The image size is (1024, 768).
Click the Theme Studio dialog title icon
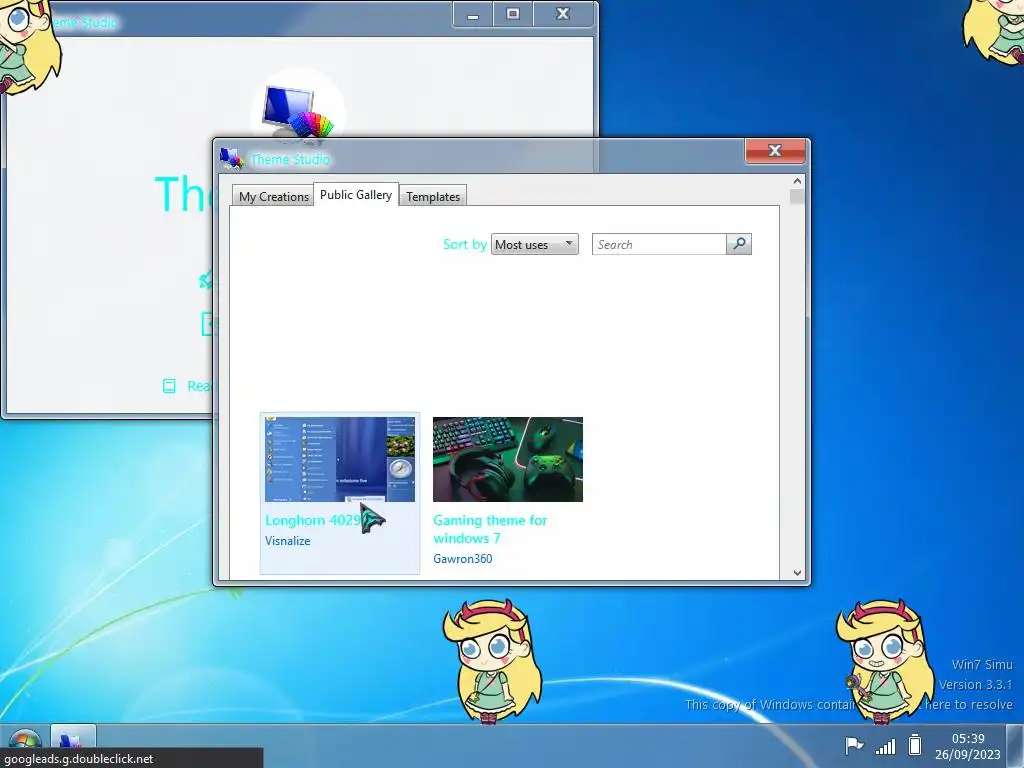[x=231, y=158]
